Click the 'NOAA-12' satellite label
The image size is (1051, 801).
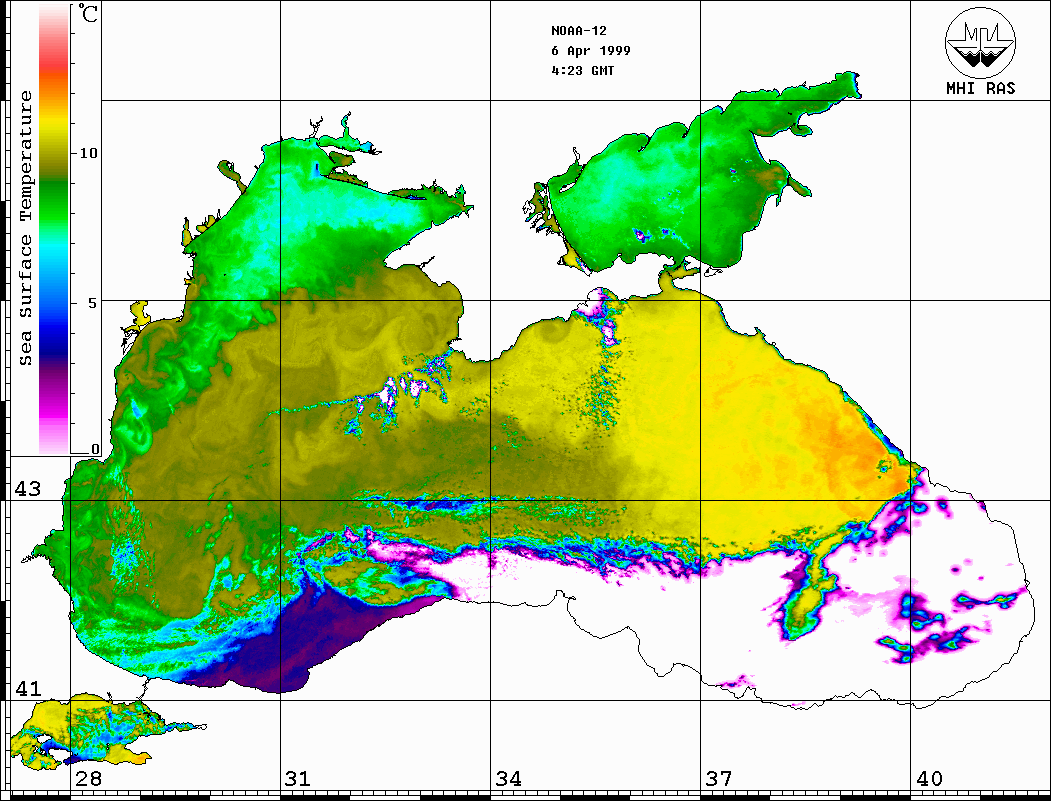pyautogui.click(x=578, y=31)
